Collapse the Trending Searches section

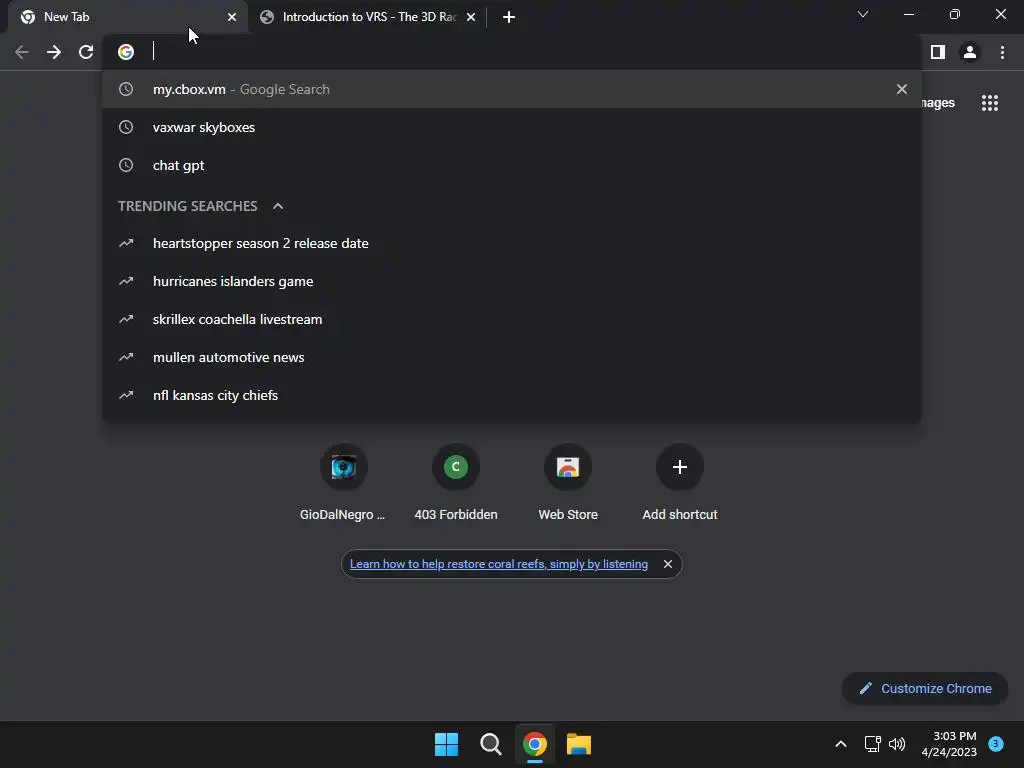click(278, 206)
